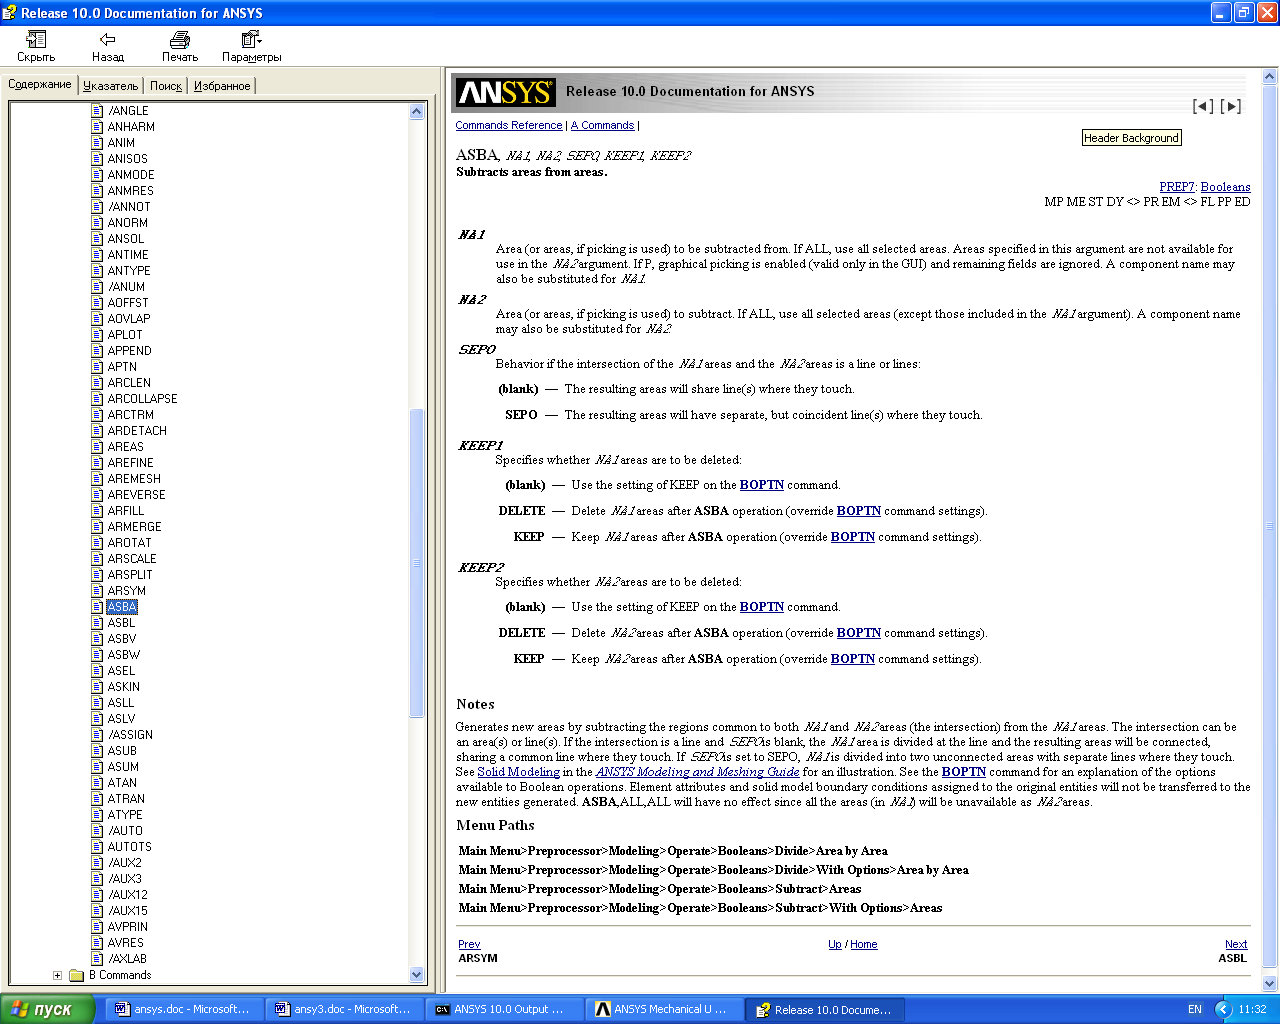Open BOPTN link in the Notes paragraph
Screen dimensions: 1280x1024
[x=964, y=772]
